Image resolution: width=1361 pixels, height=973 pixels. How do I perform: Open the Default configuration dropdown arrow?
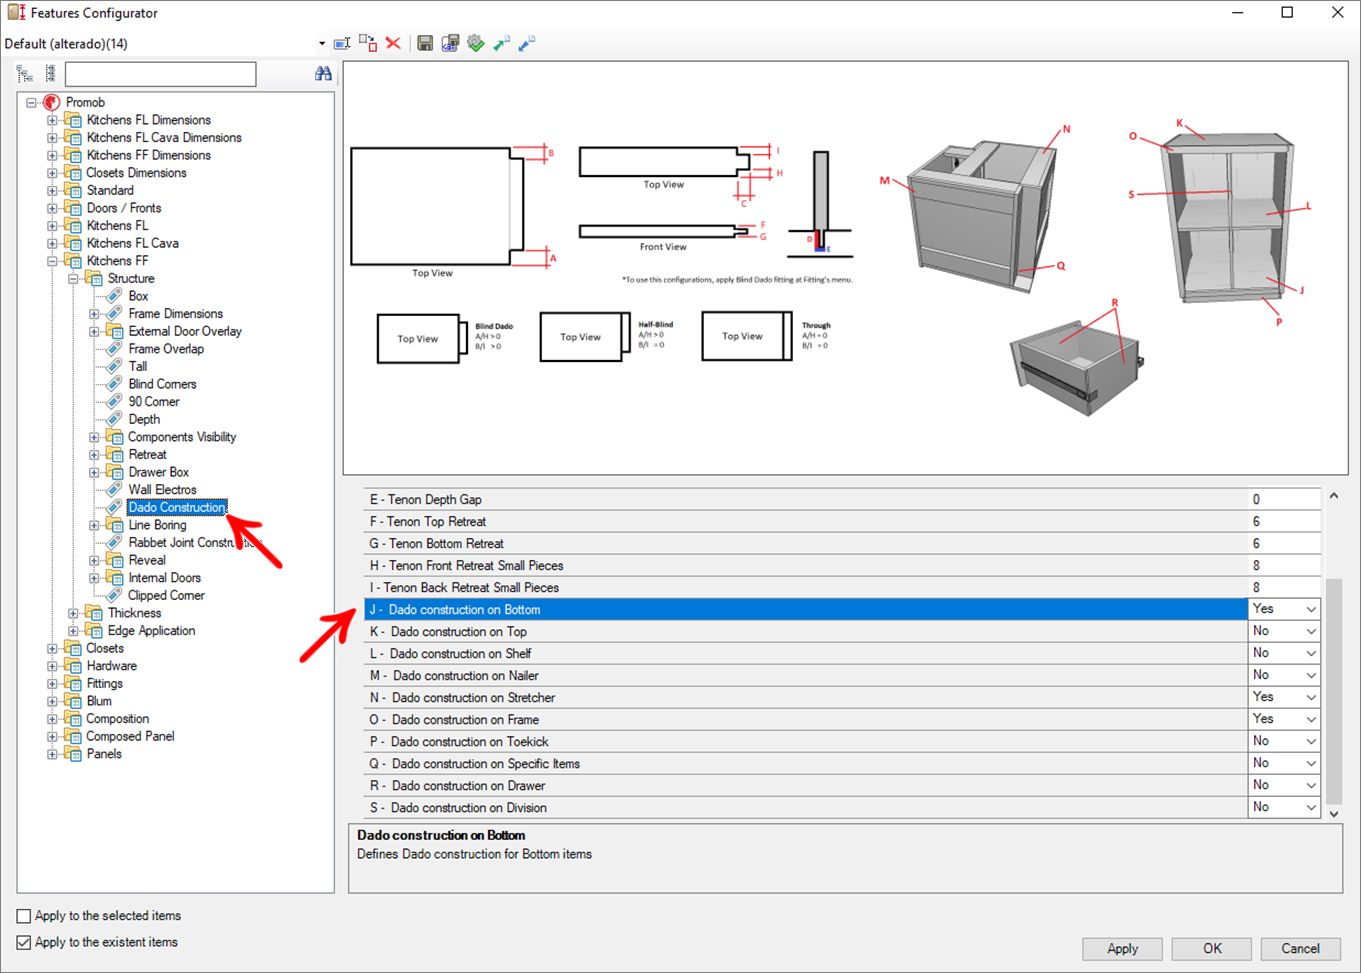pos(322,44)
